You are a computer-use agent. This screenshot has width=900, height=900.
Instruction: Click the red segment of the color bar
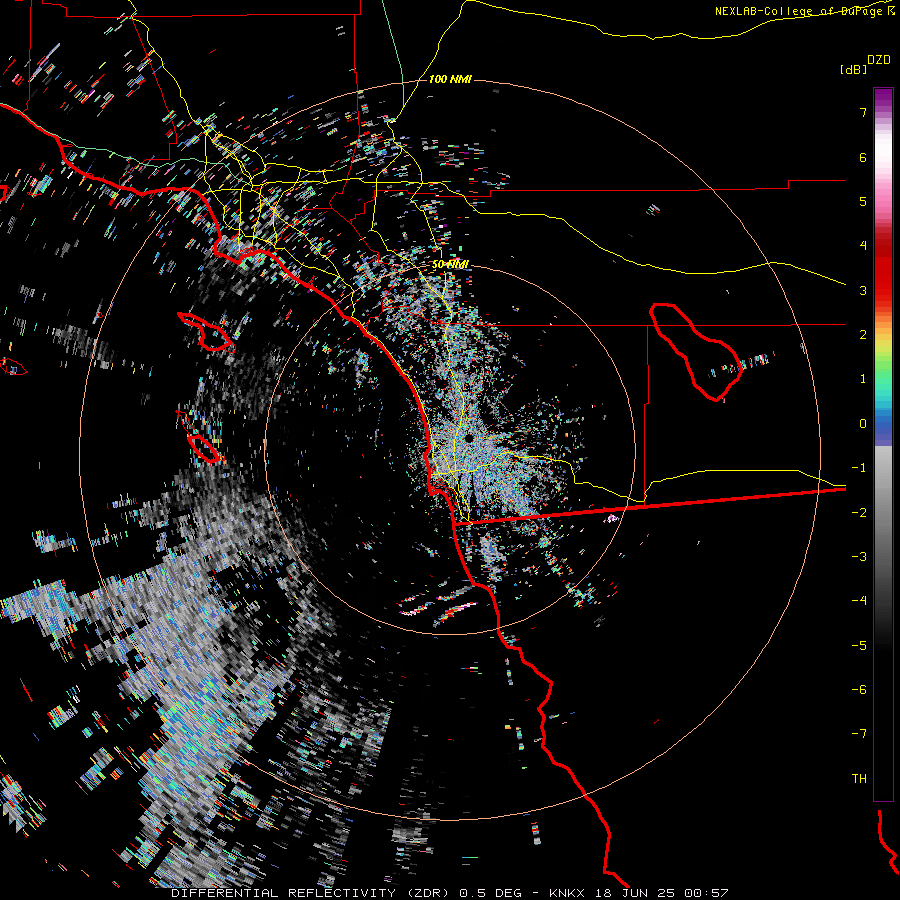tap(883, 270)
